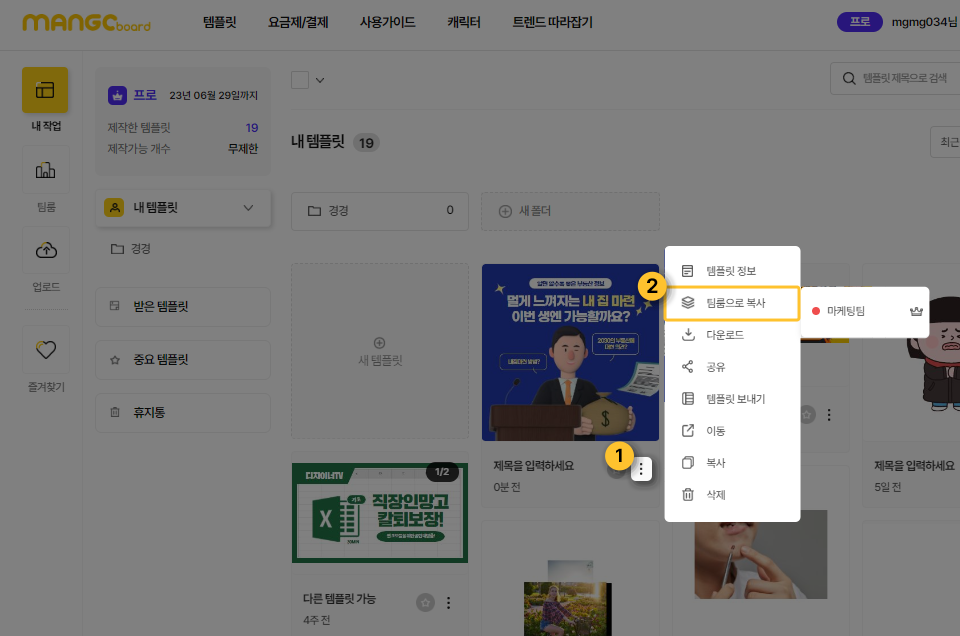This screenshot has height=636, width=960.
Task: Open the 최근 sort dropdown
Action: pos(944,142)
